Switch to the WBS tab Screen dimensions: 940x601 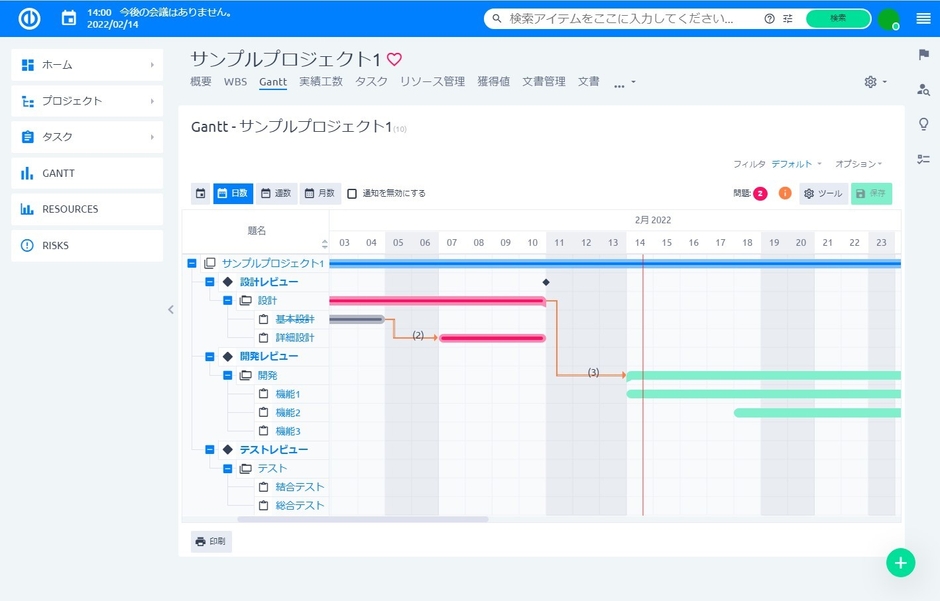click(236, 82)
